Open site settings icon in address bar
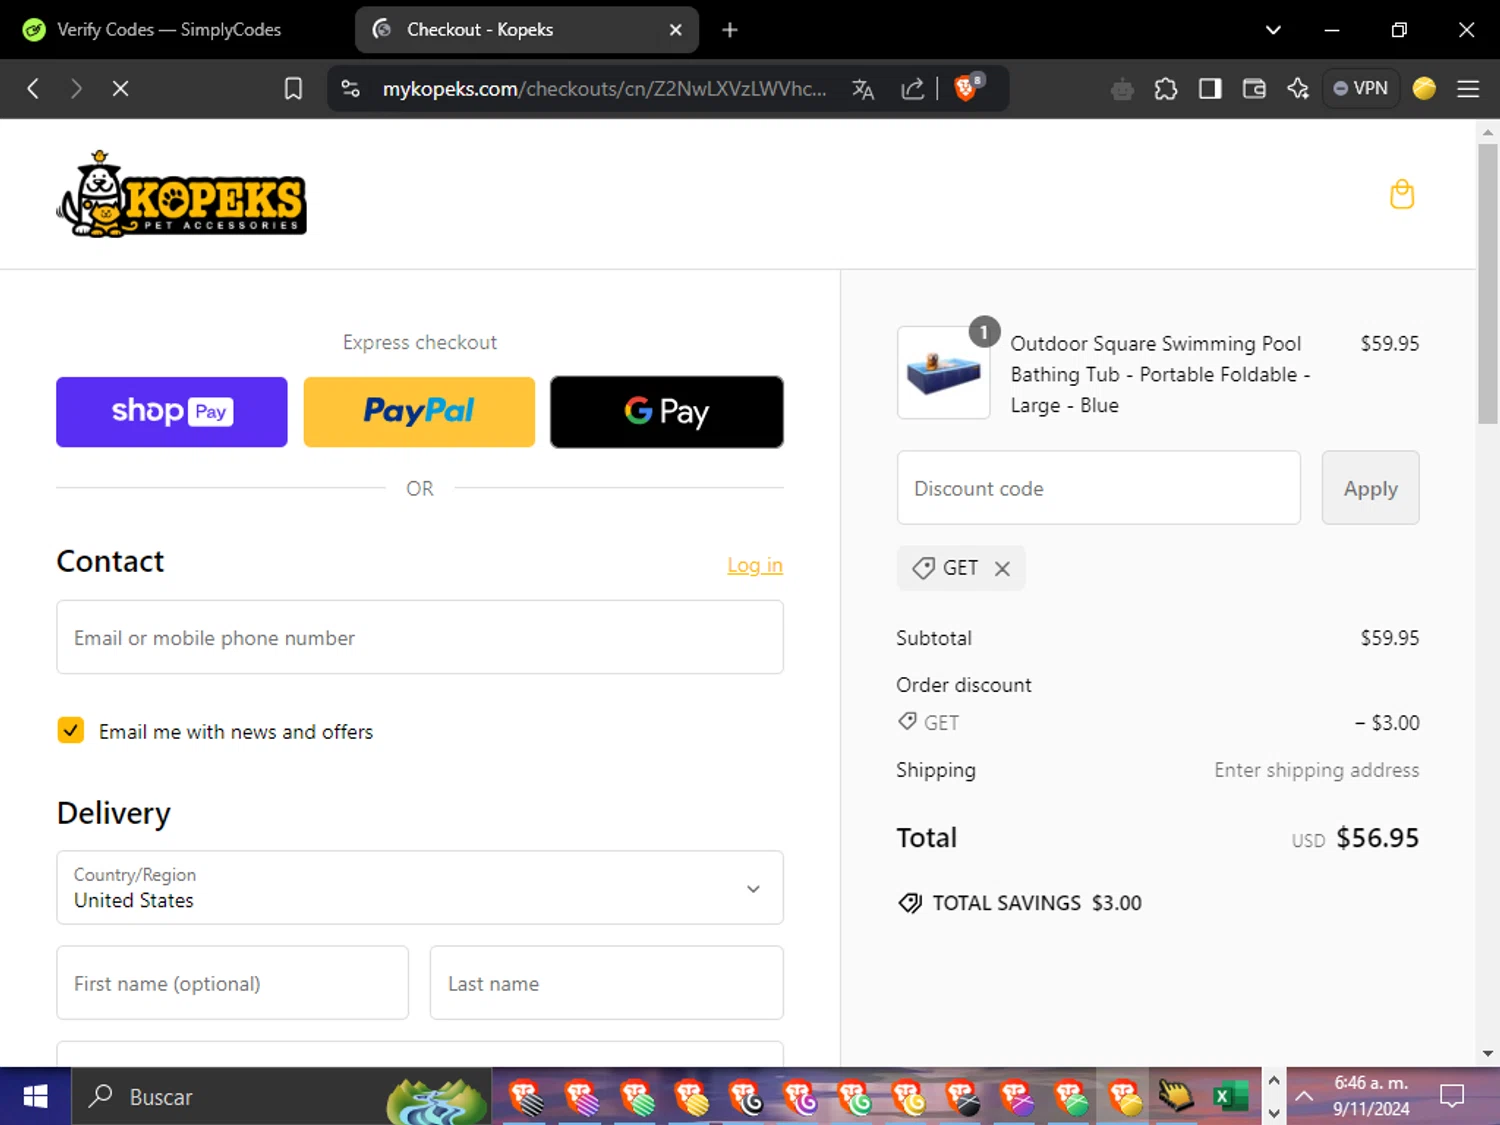 click(351, 89)
